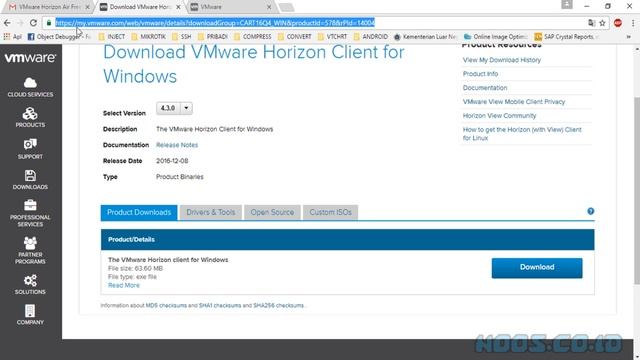
Task: Open SHA256 checksums link
Action: tap(278, 305)
